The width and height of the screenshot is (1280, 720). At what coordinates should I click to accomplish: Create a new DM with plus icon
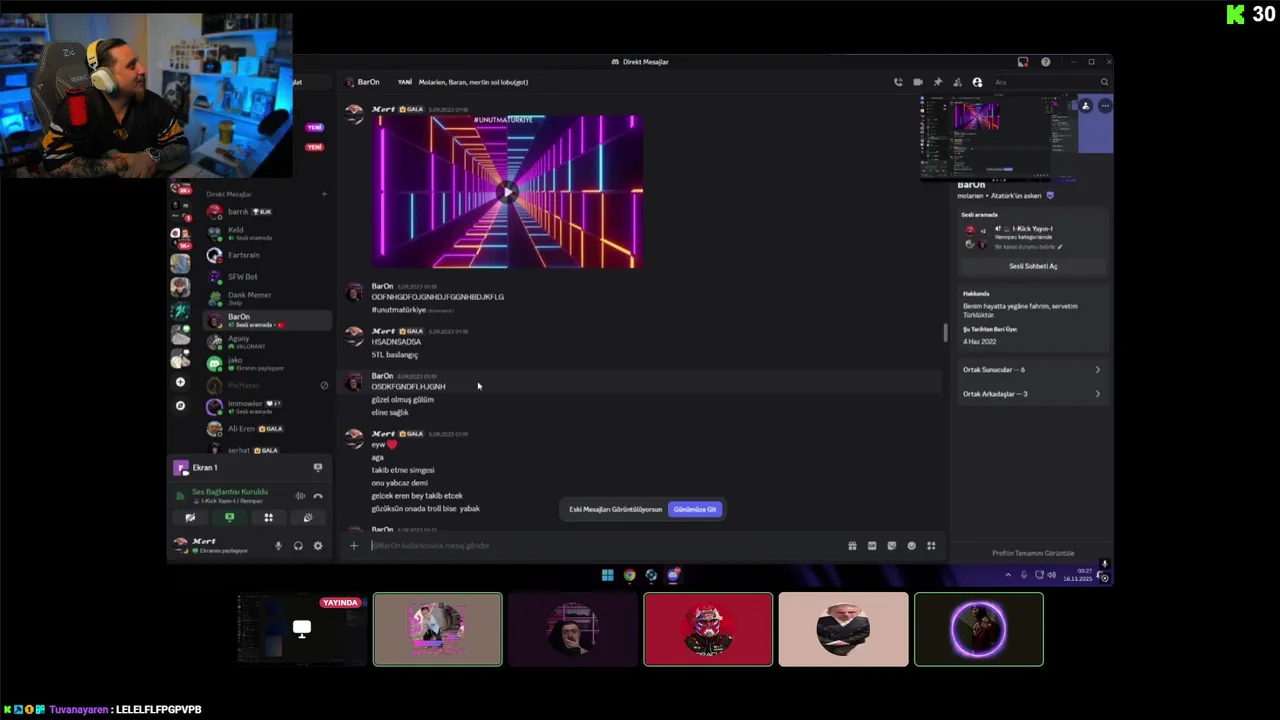pyautogui.click(x=324, y=194)
